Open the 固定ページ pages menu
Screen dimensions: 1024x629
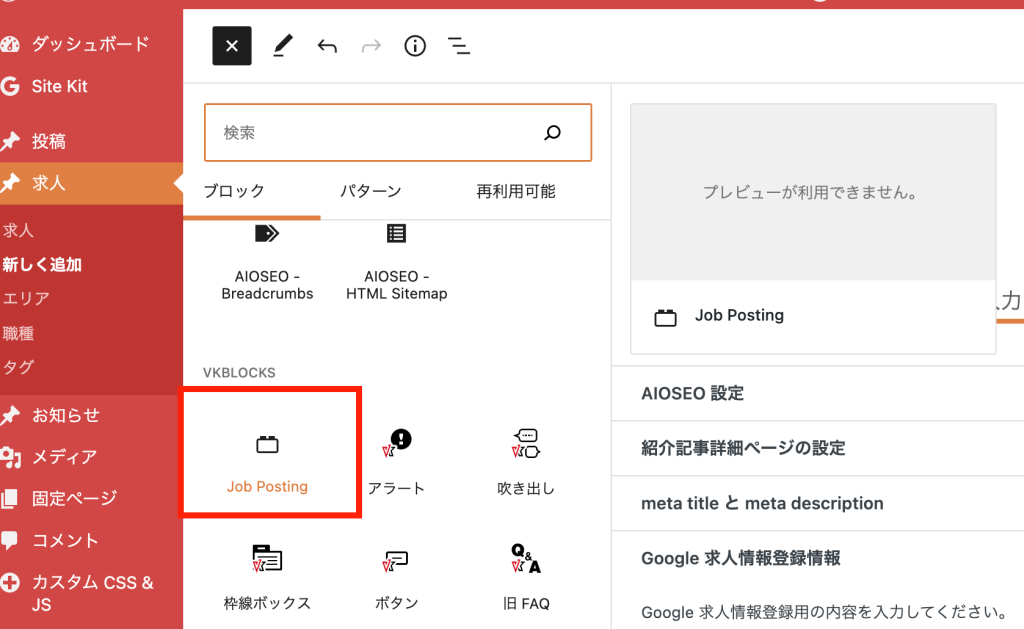[74, 498]
